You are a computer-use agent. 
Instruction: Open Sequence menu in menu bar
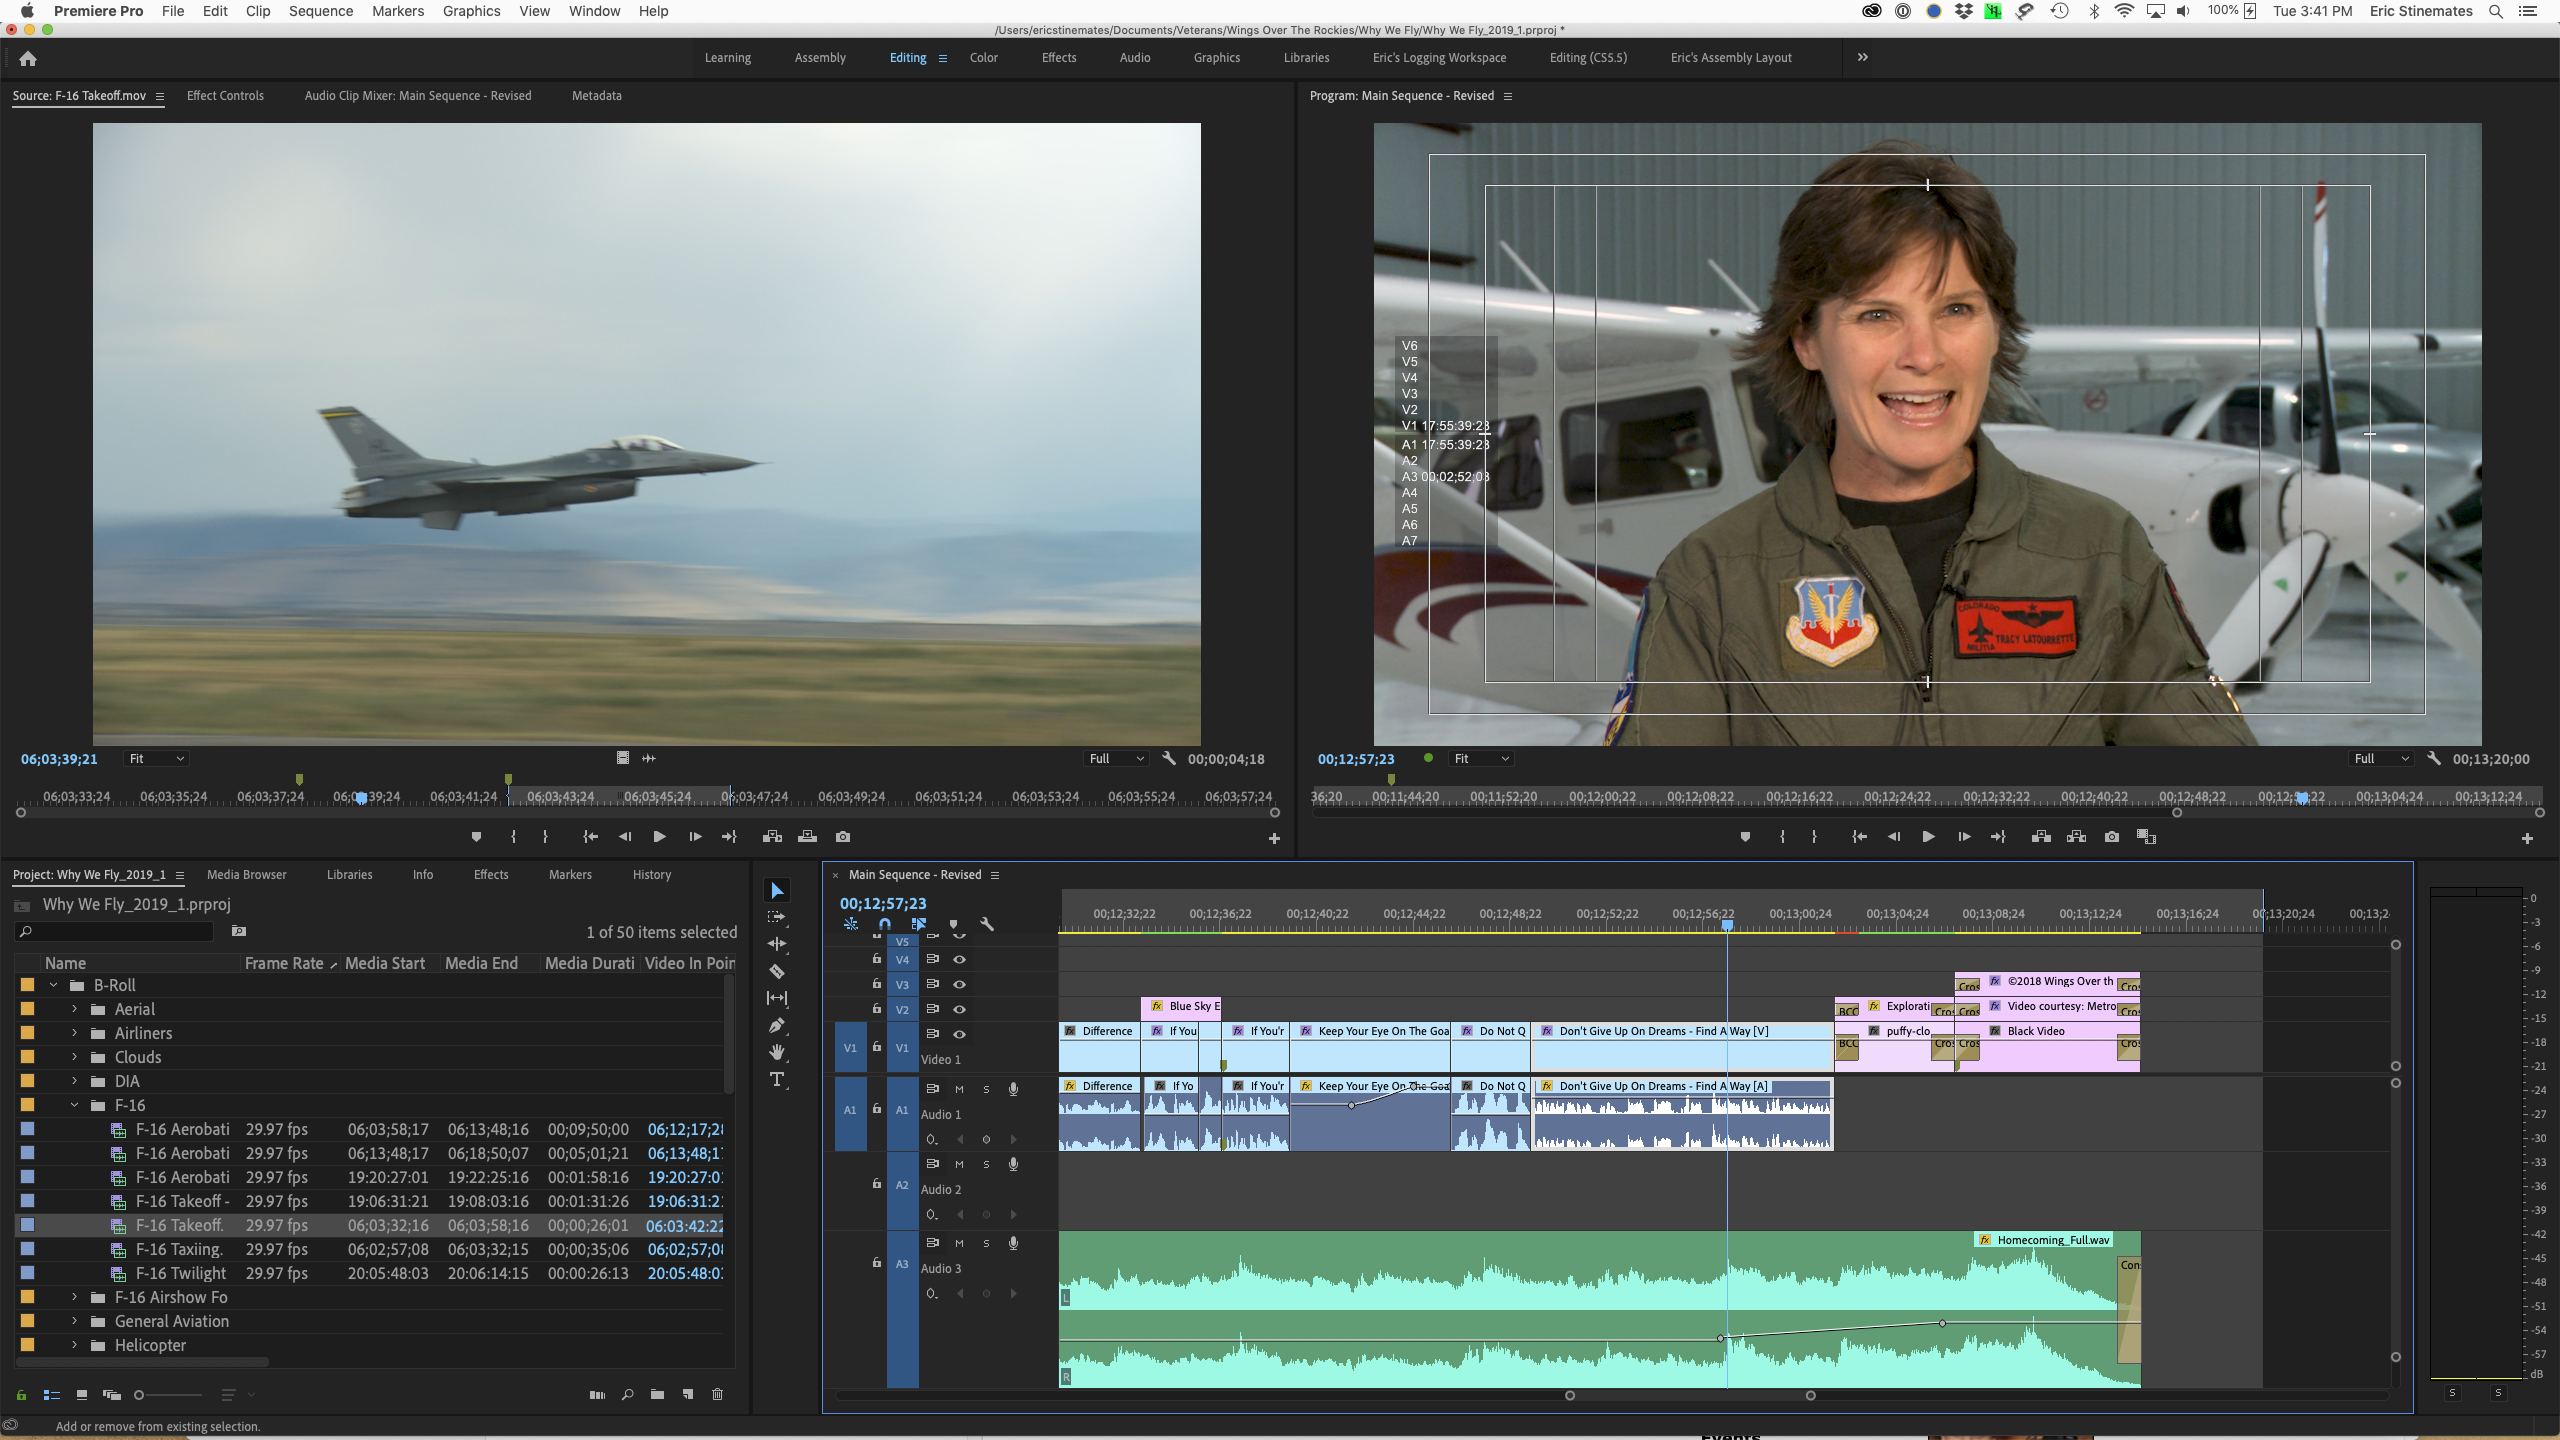click(320, 11)
